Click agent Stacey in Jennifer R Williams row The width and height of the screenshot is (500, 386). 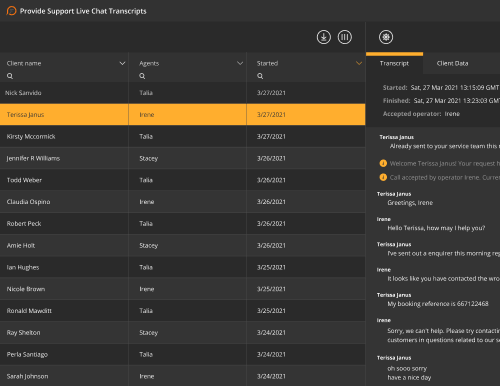149,158
